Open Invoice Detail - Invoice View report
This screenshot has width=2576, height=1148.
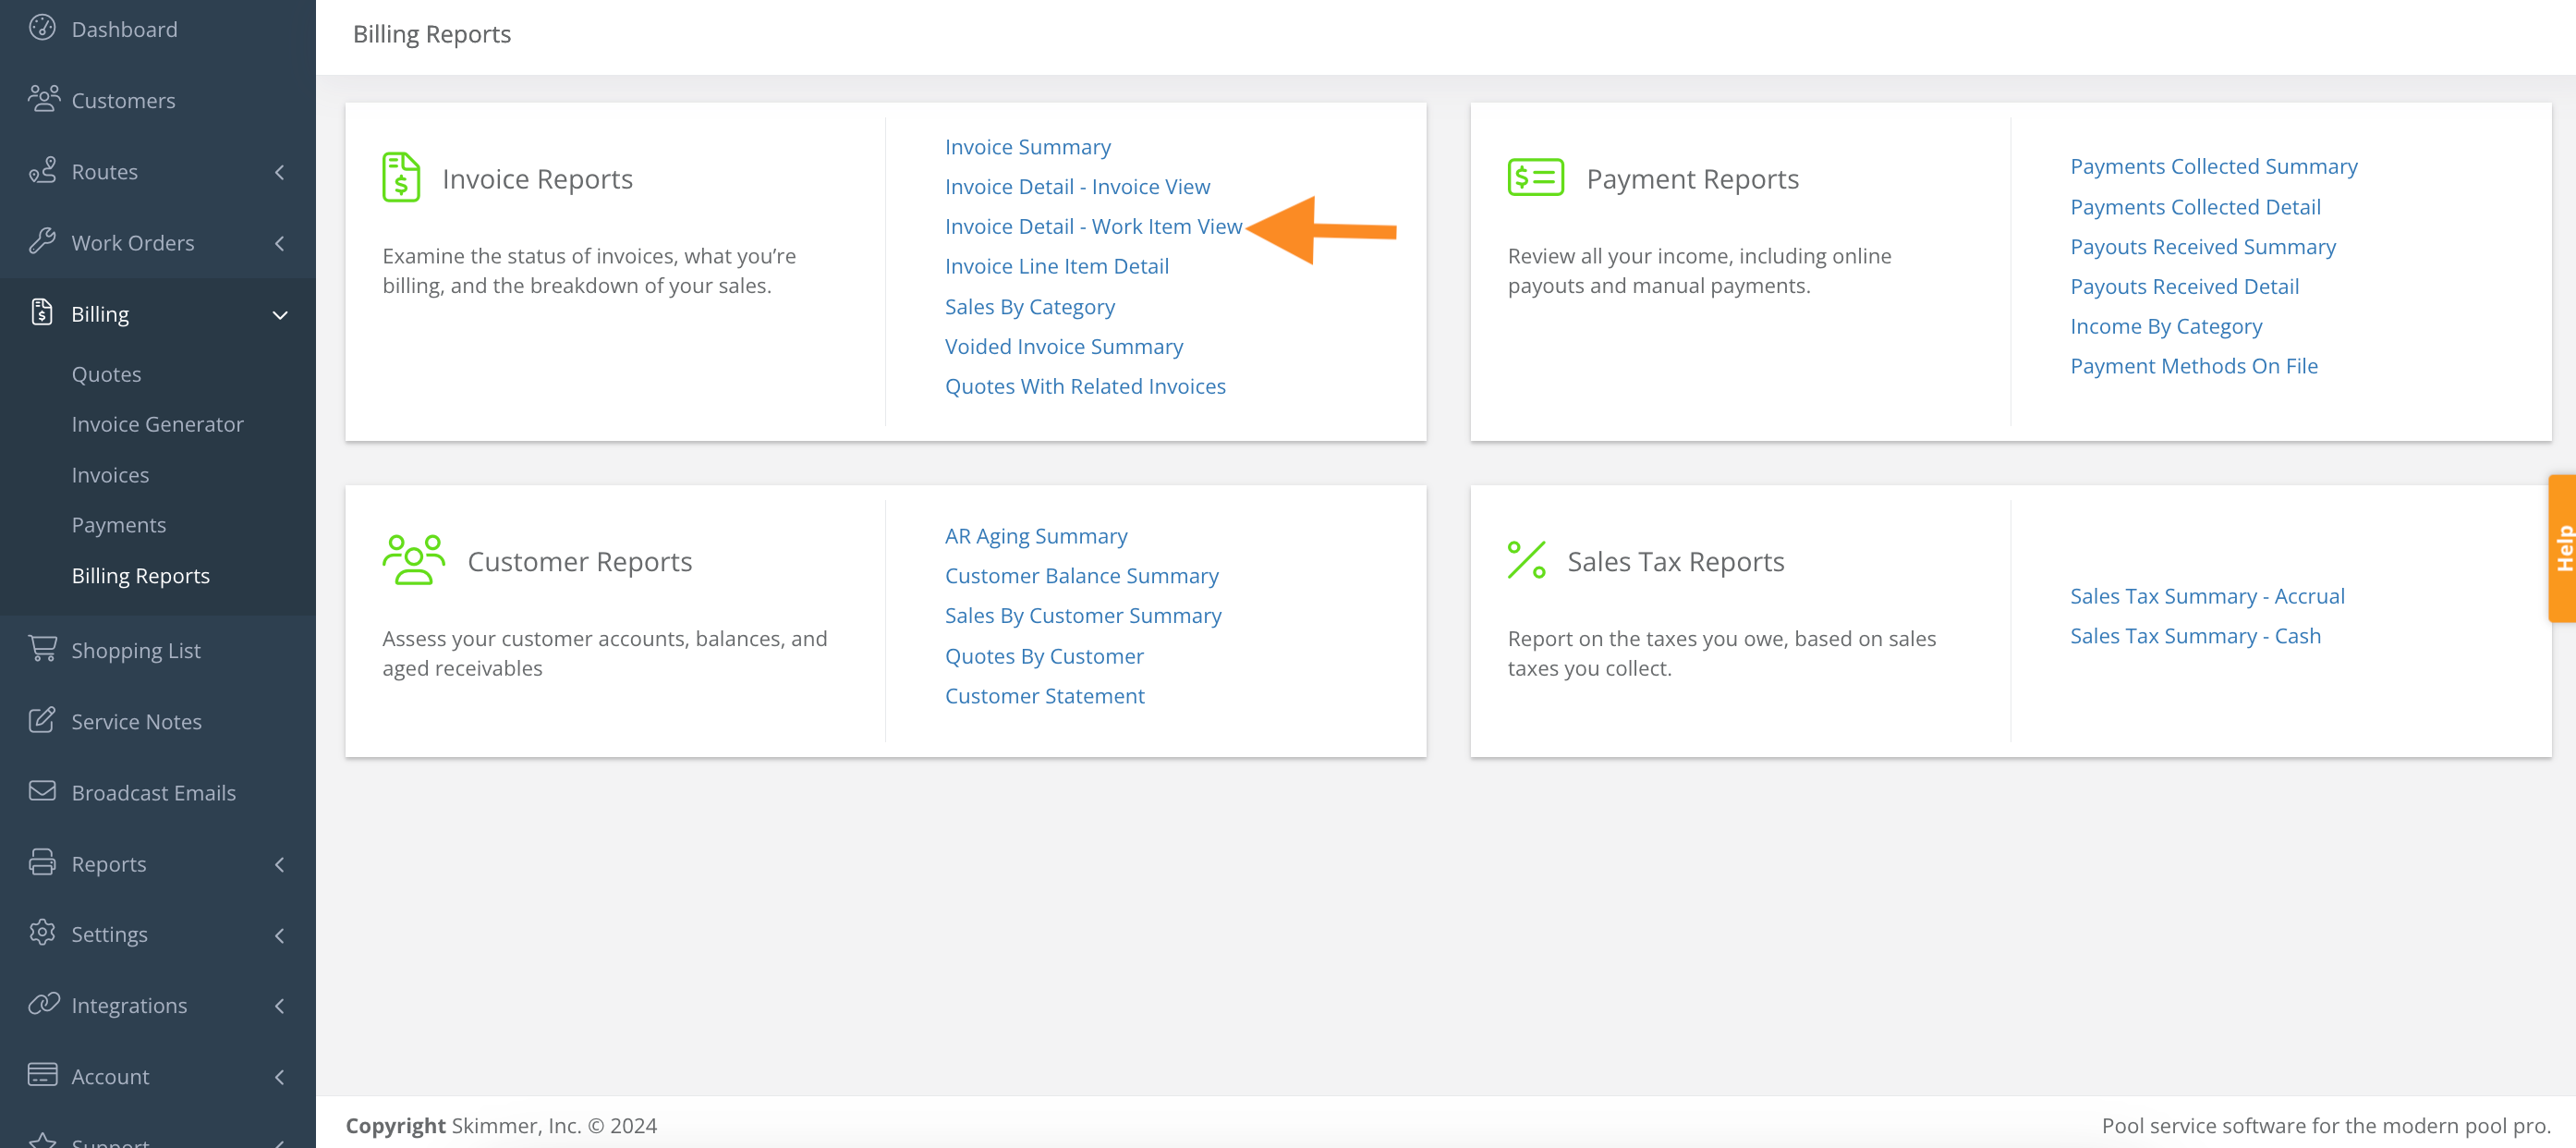pyautogui.click(x=1077, y=186)
